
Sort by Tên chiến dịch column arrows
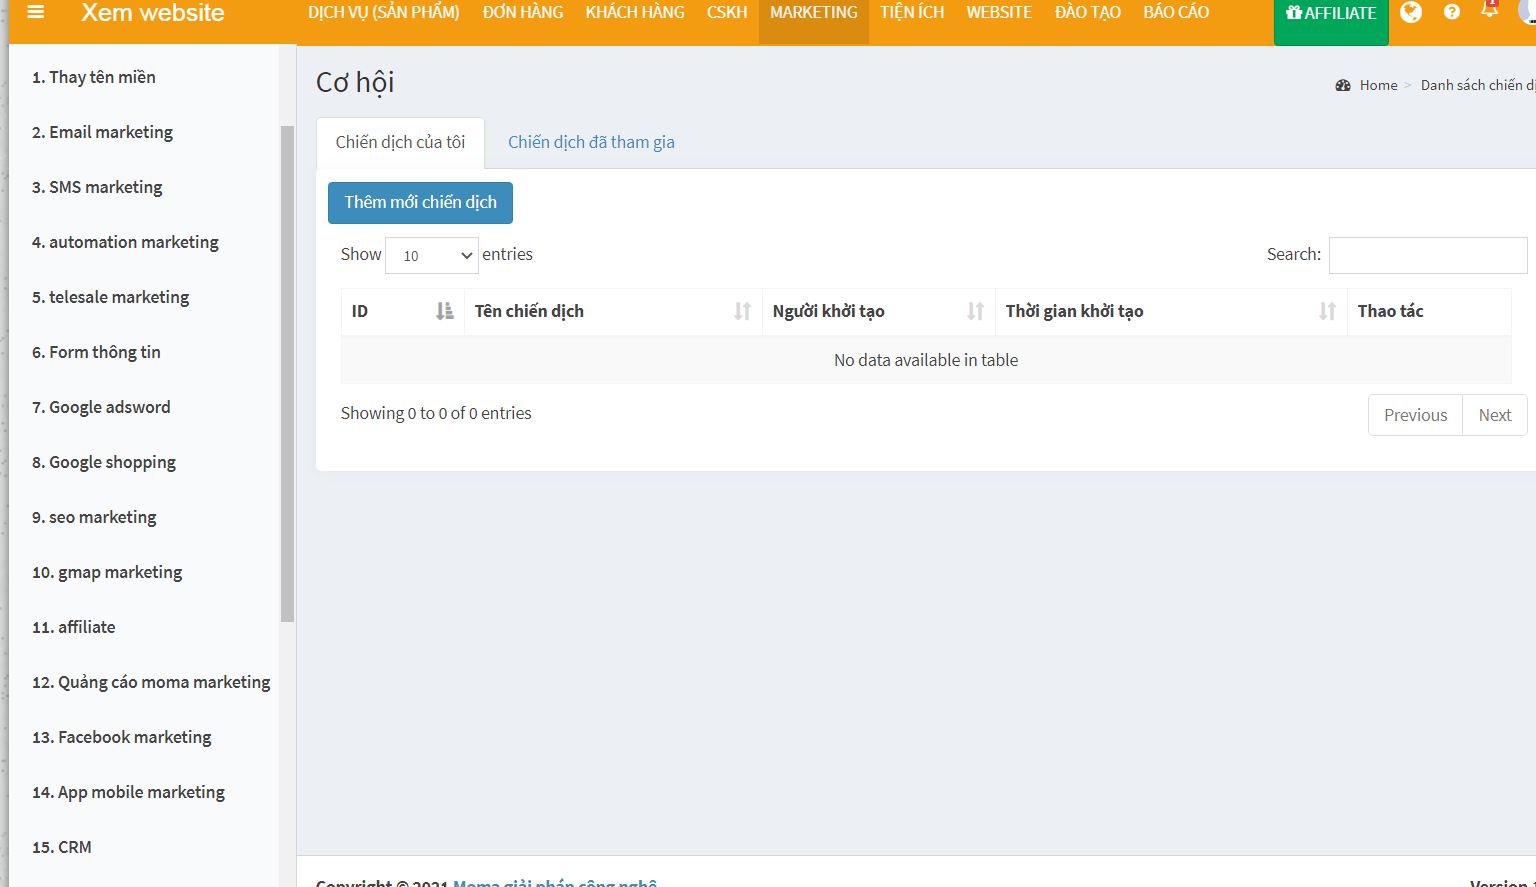(x=742, y=311)
